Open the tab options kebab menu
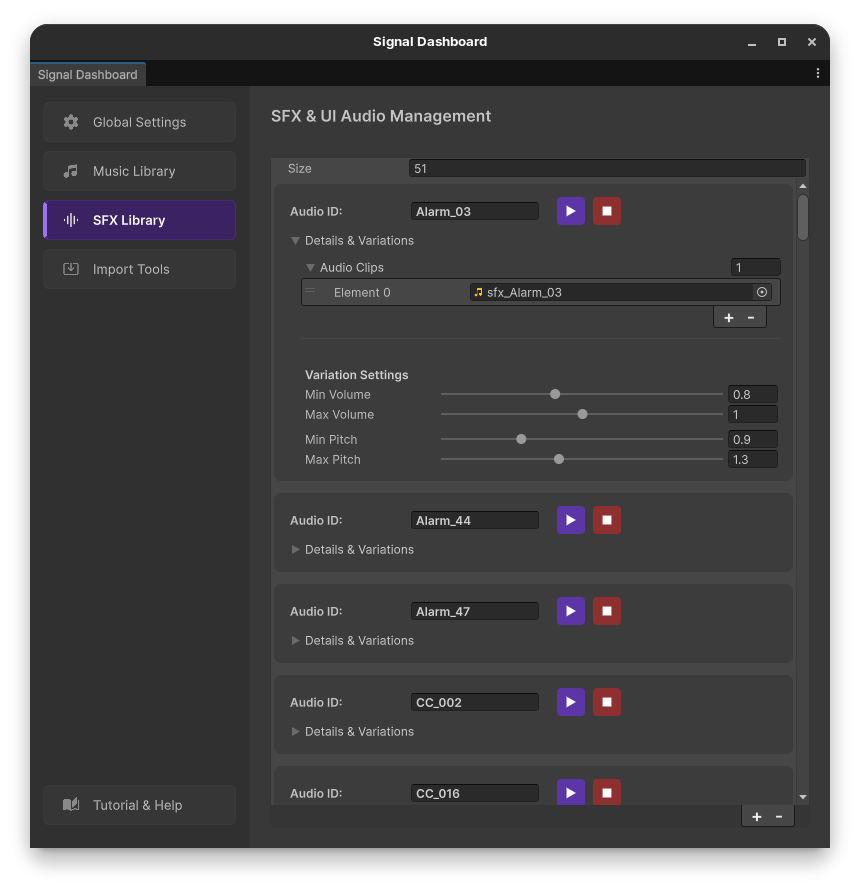860x889 pixels. click(x=817, y=73)
